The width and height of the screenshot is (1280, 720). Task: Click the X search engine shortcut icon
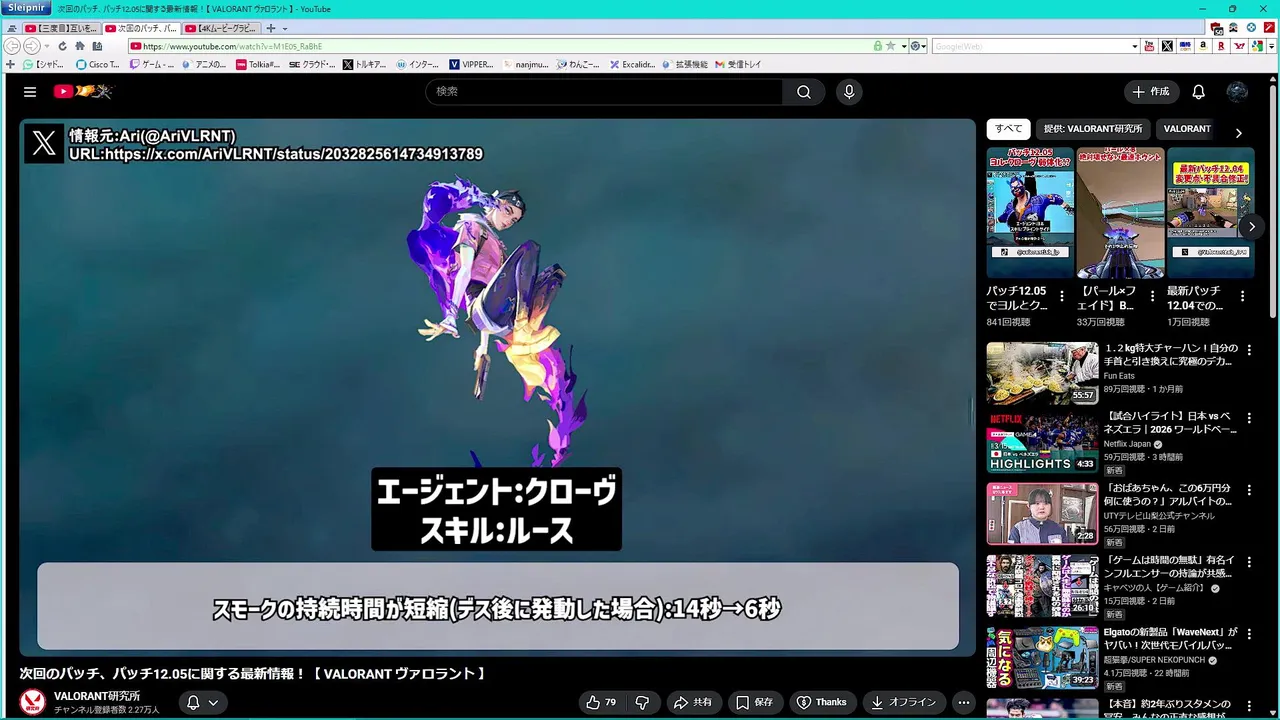[x=1166, y=46]
